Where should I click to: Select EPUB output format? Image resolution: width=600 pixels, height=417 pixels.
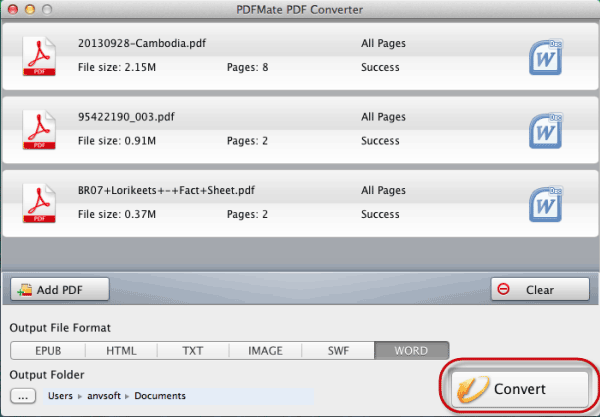click(48, 351)
